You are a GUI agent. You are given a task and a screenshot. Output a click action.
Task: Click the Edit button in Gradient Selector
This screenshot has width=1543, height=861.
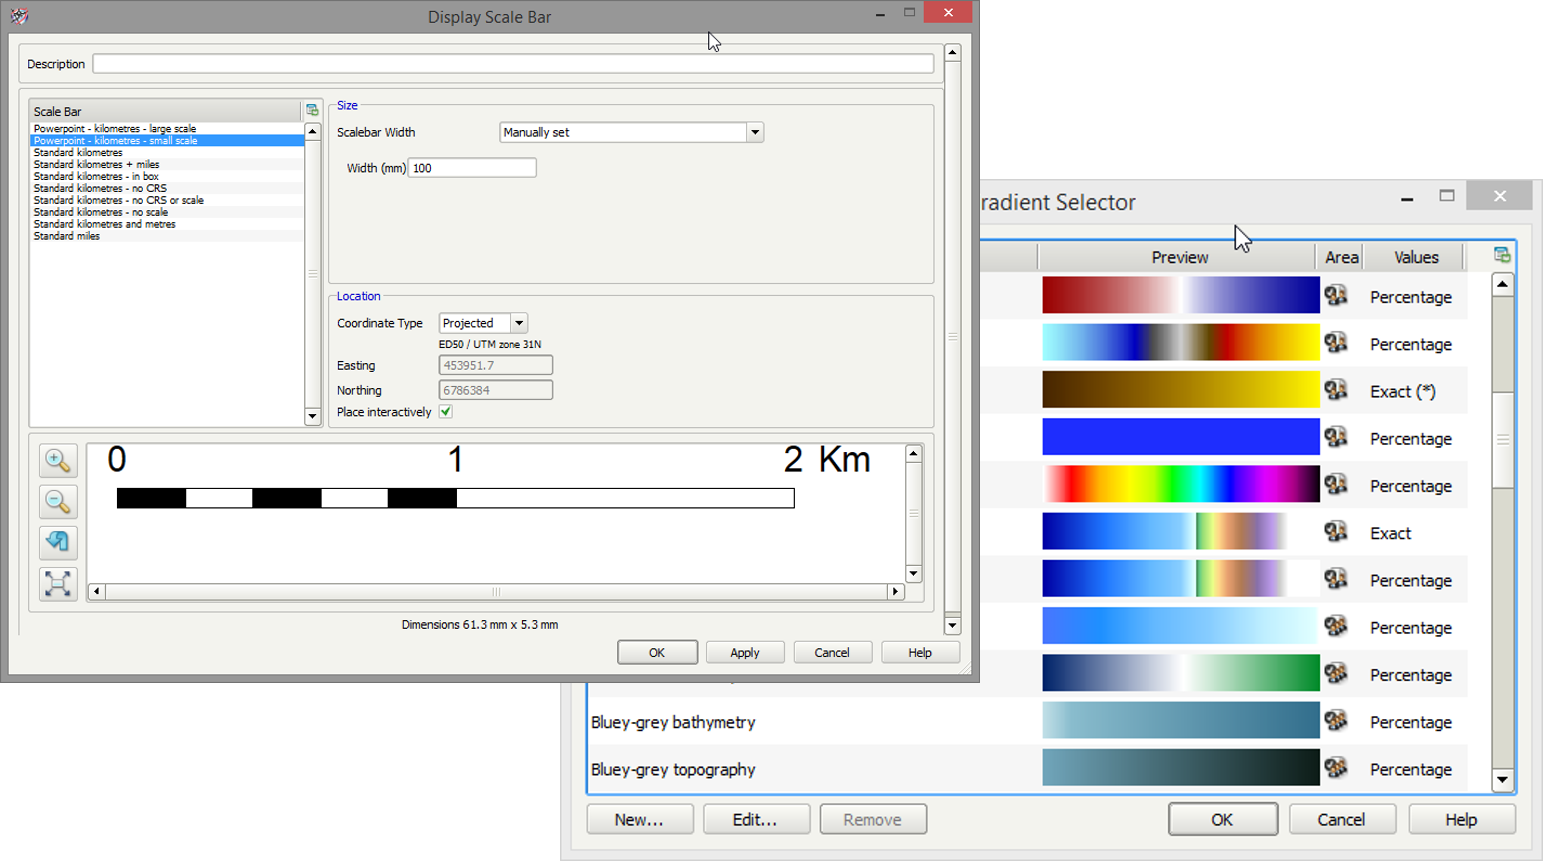[x=756, y=818]
